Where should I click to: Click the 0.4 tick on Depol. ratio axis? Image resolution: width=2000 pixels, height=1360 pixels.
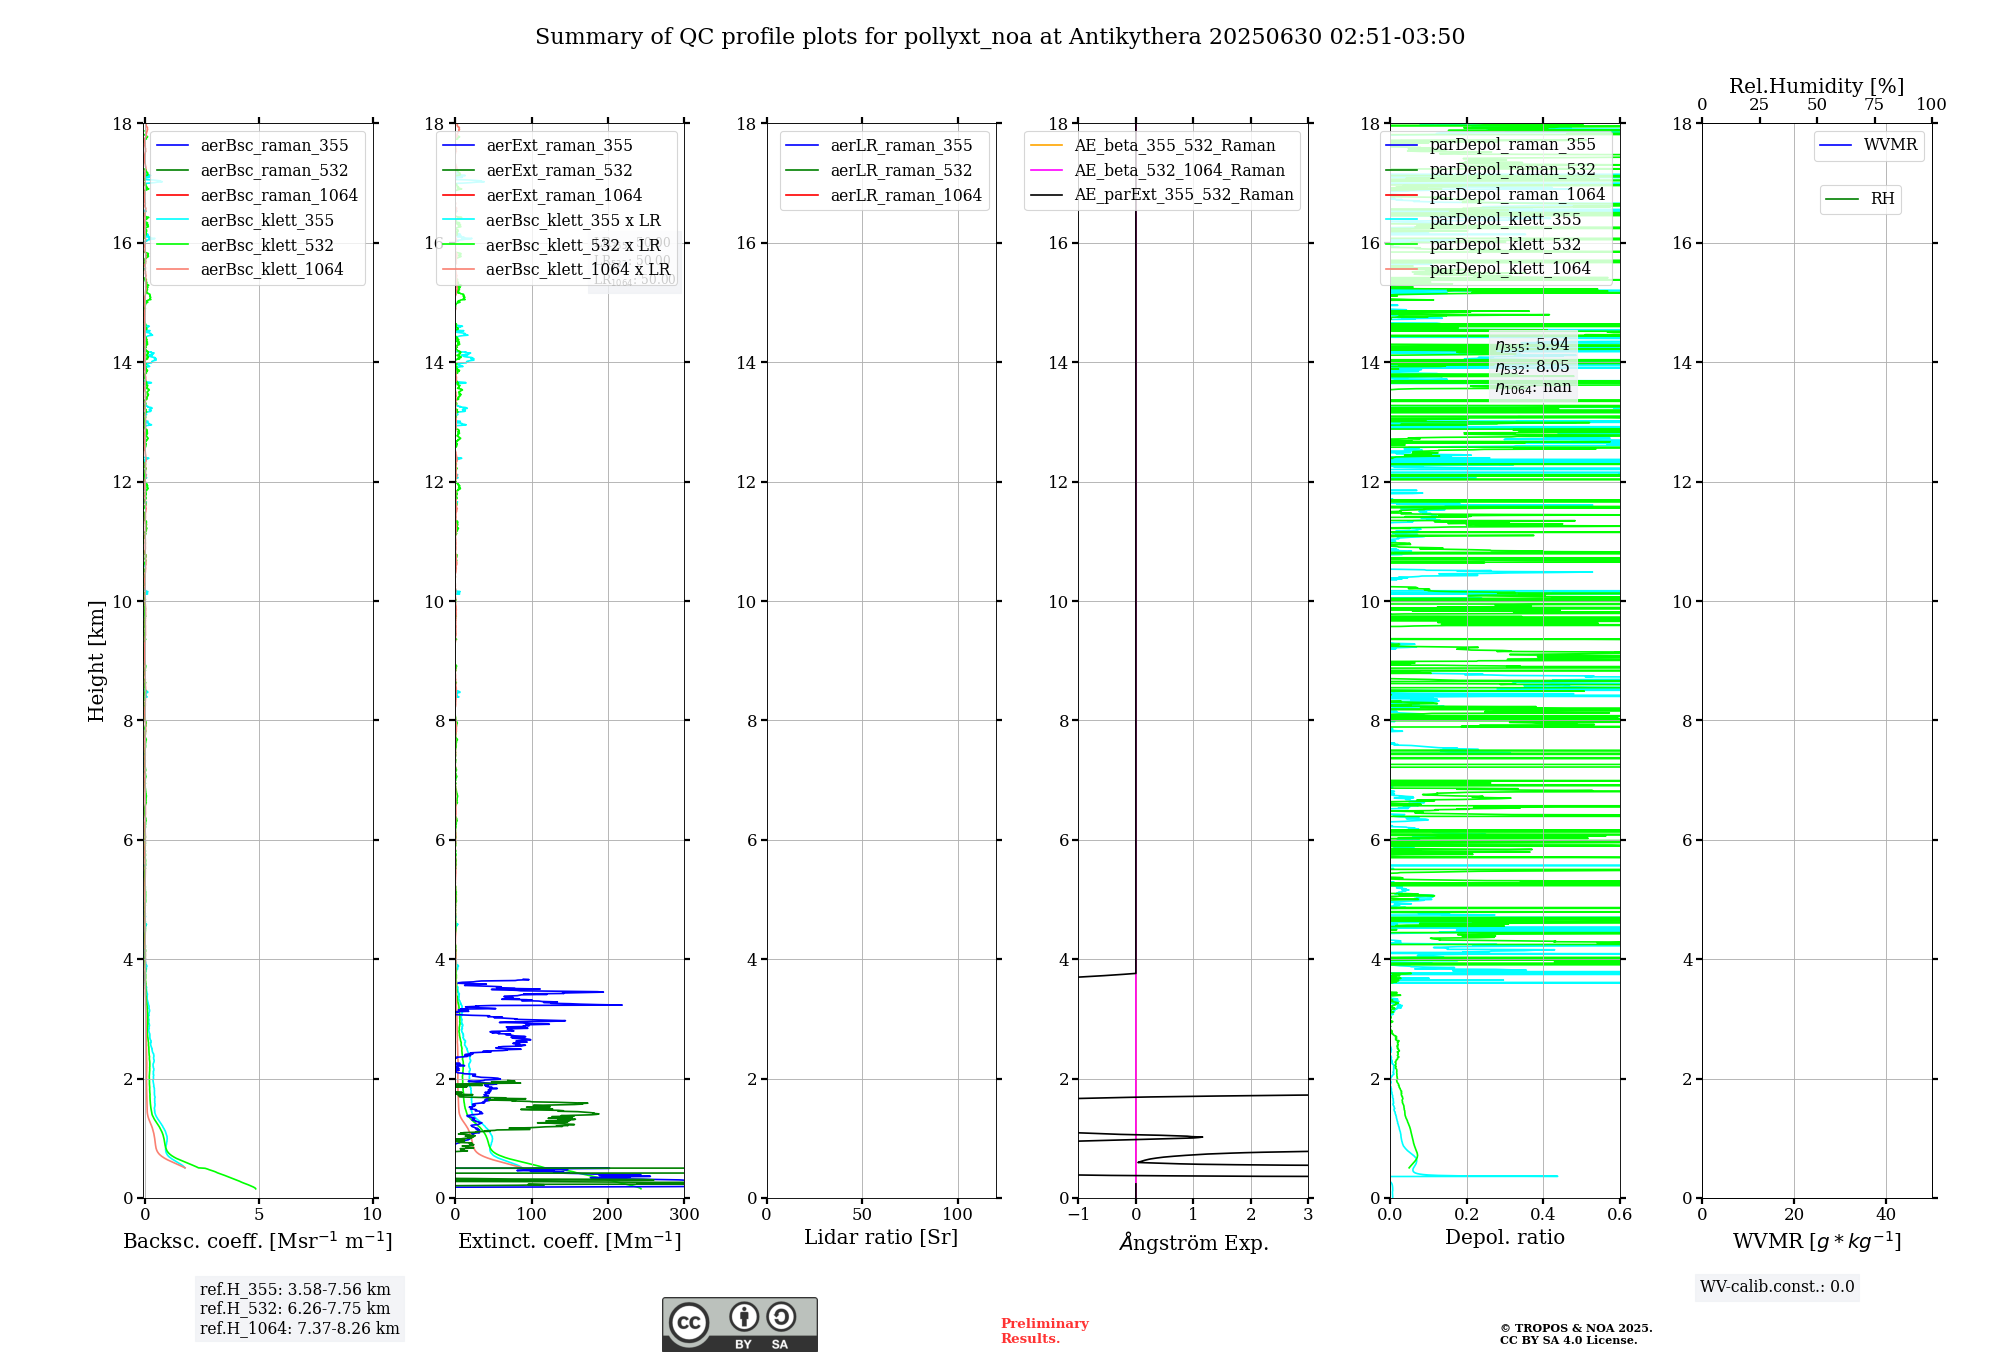click(1543, 1215)
